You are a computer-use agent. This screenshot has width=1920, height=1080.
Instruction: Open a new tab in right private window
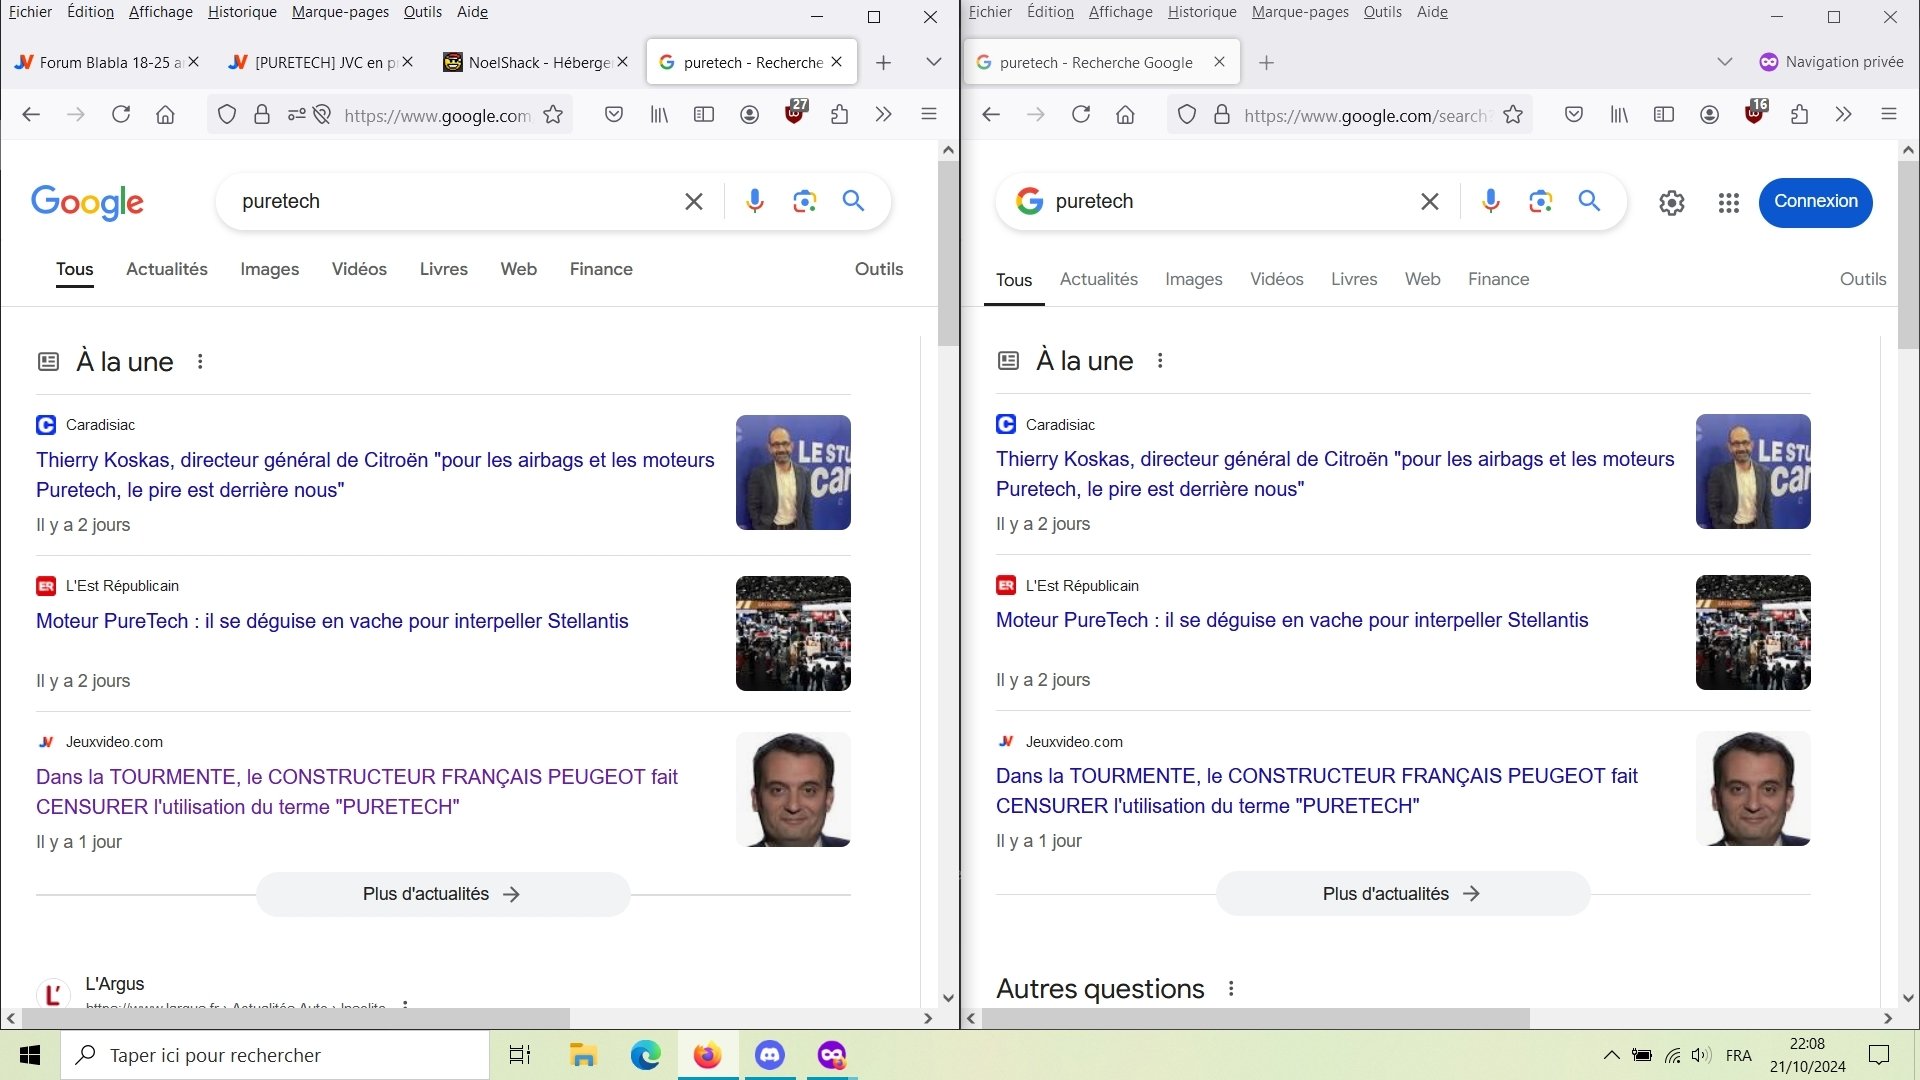point(1267,62)
